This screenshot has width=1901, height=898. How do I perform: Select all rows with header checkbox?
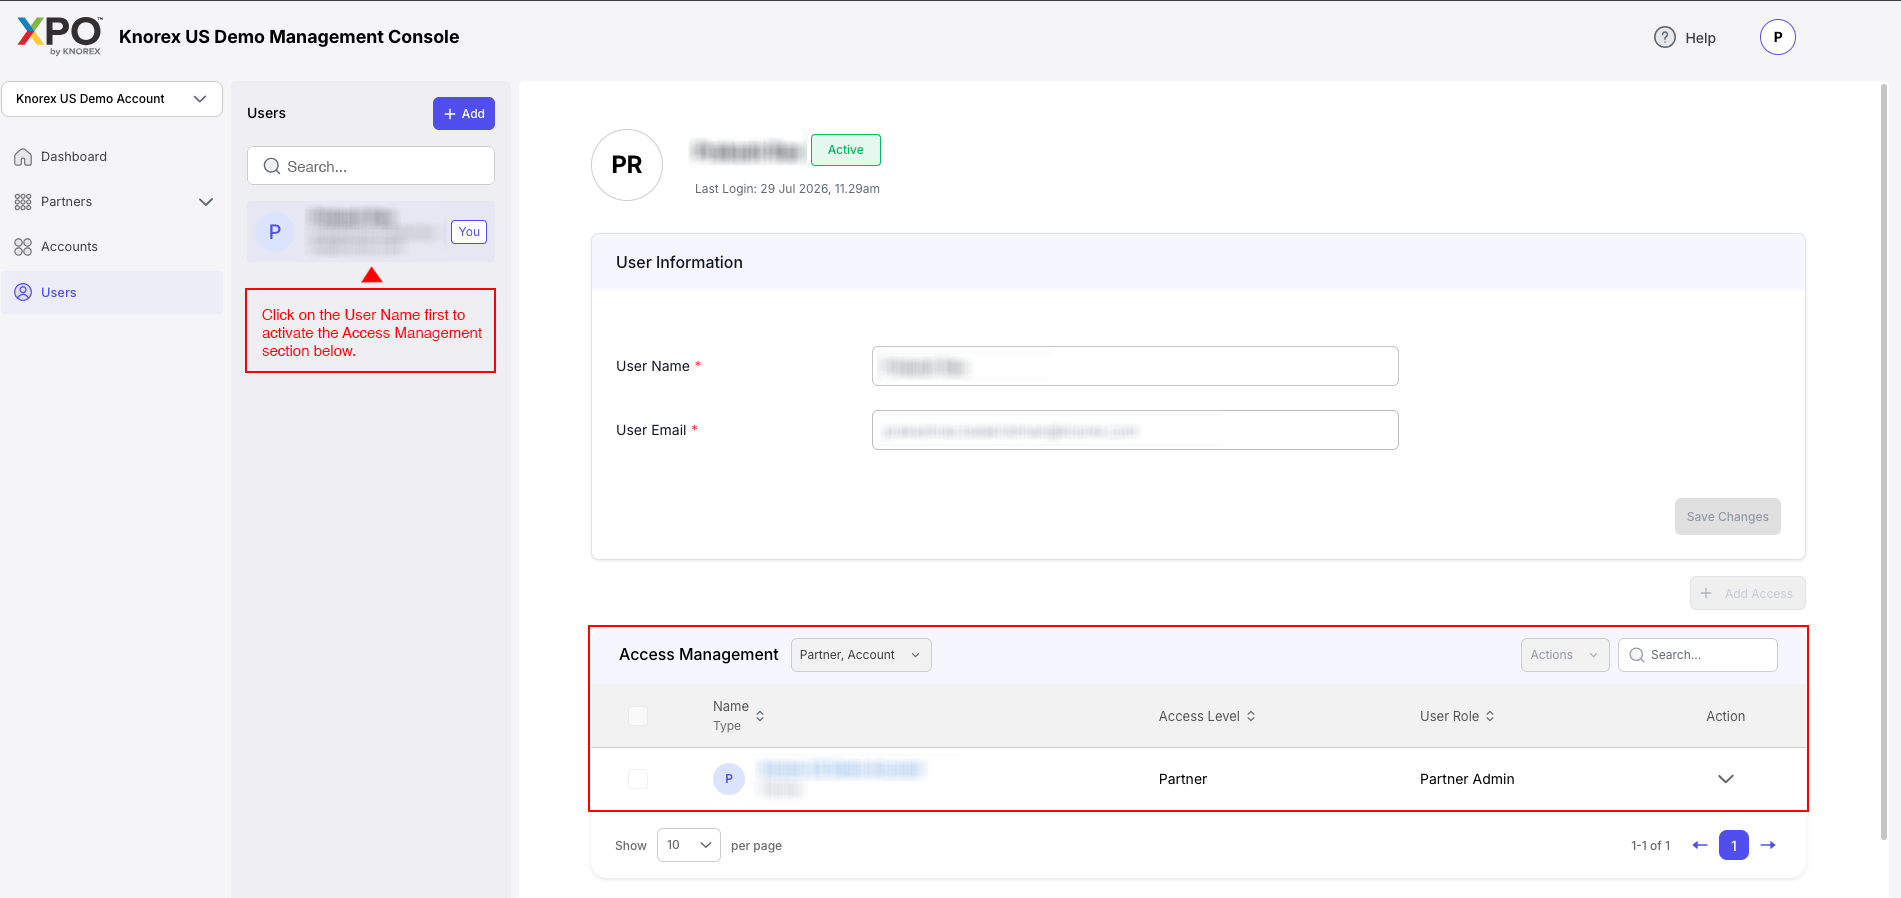pyautogui.click(x=638, y=716)
